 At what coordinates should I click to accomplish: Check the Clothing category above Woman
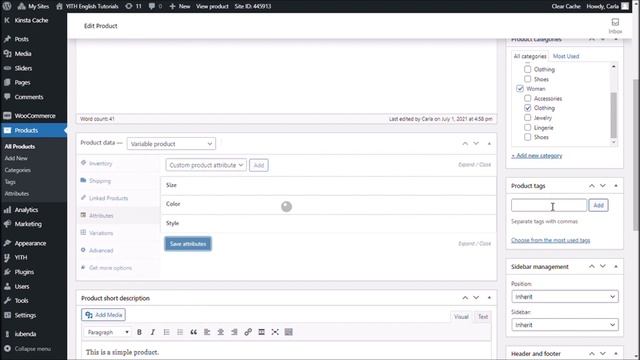pyautogui.click(x=527, y=69)
